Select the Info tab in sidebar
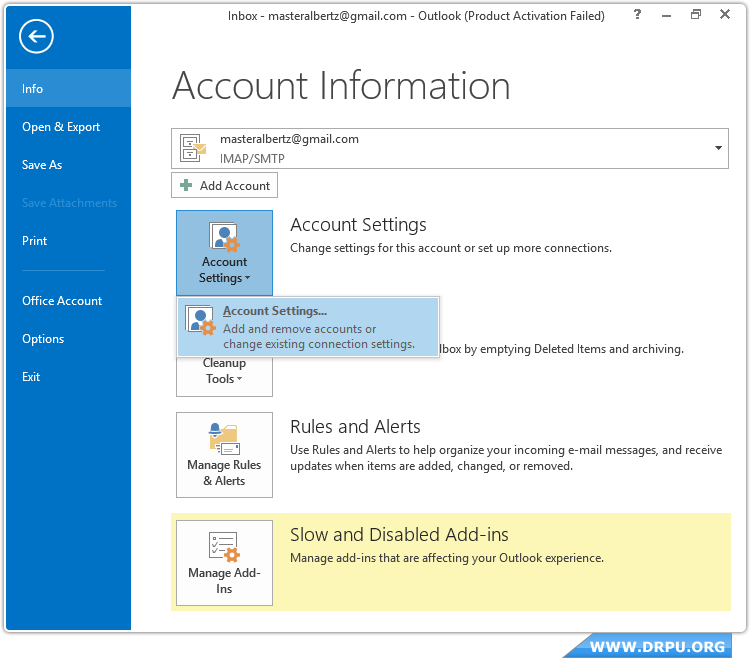Image resolution: width=750 pixels, height=666 pixels. tap(68, 89)
